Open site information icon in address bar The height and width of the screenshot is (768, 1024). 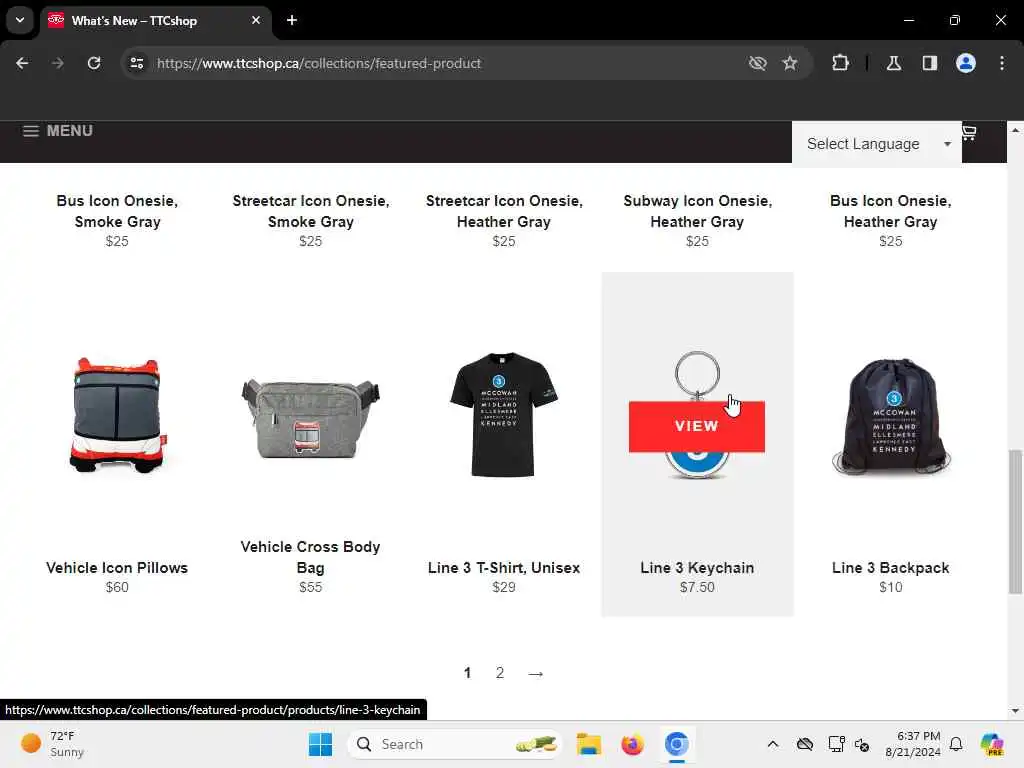pyautogui.click(x=136, y=63)
